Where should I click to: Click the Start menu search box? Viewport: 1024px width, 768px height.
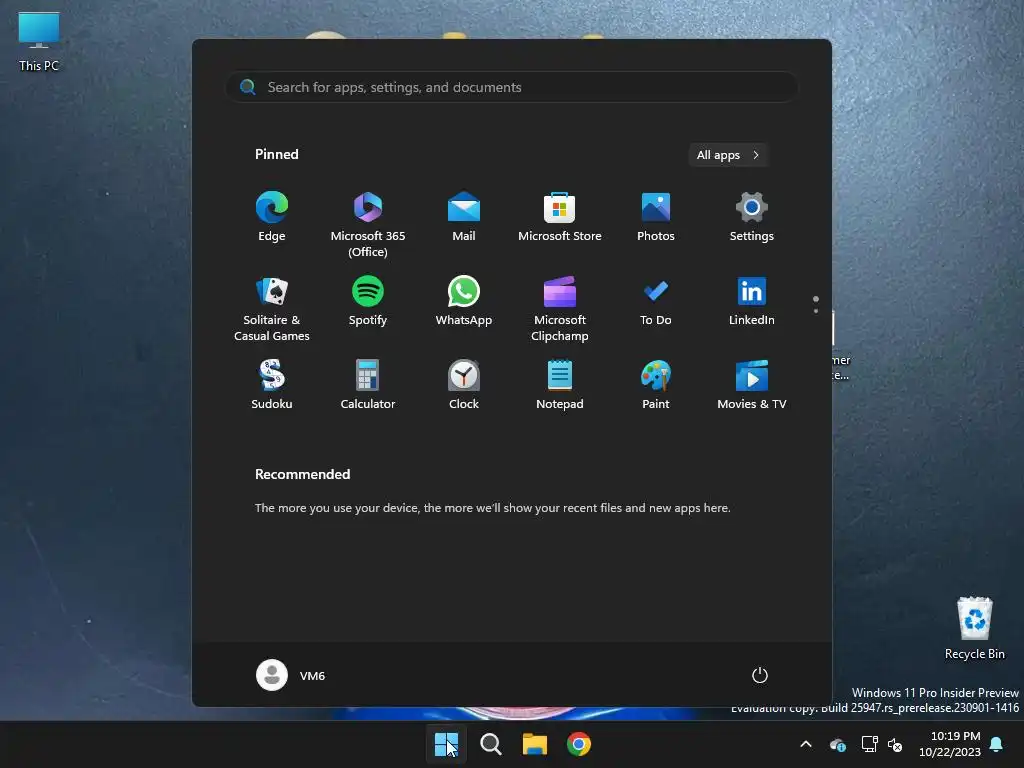(512, 87)
